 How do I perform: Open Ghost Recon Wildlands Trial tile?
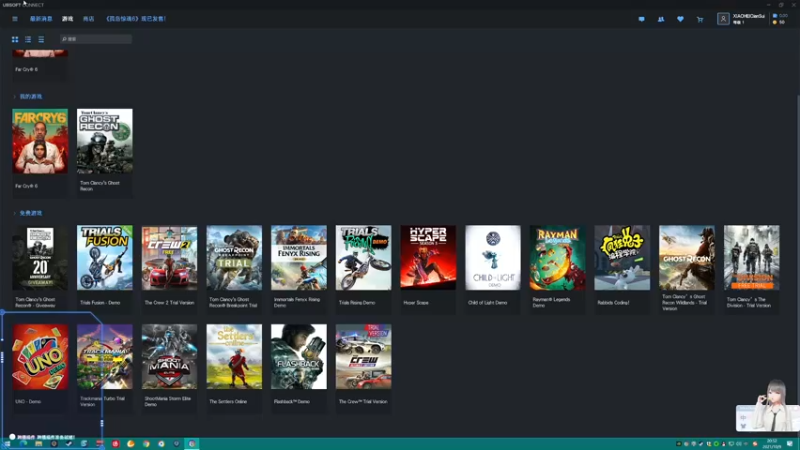coord(687,268)
